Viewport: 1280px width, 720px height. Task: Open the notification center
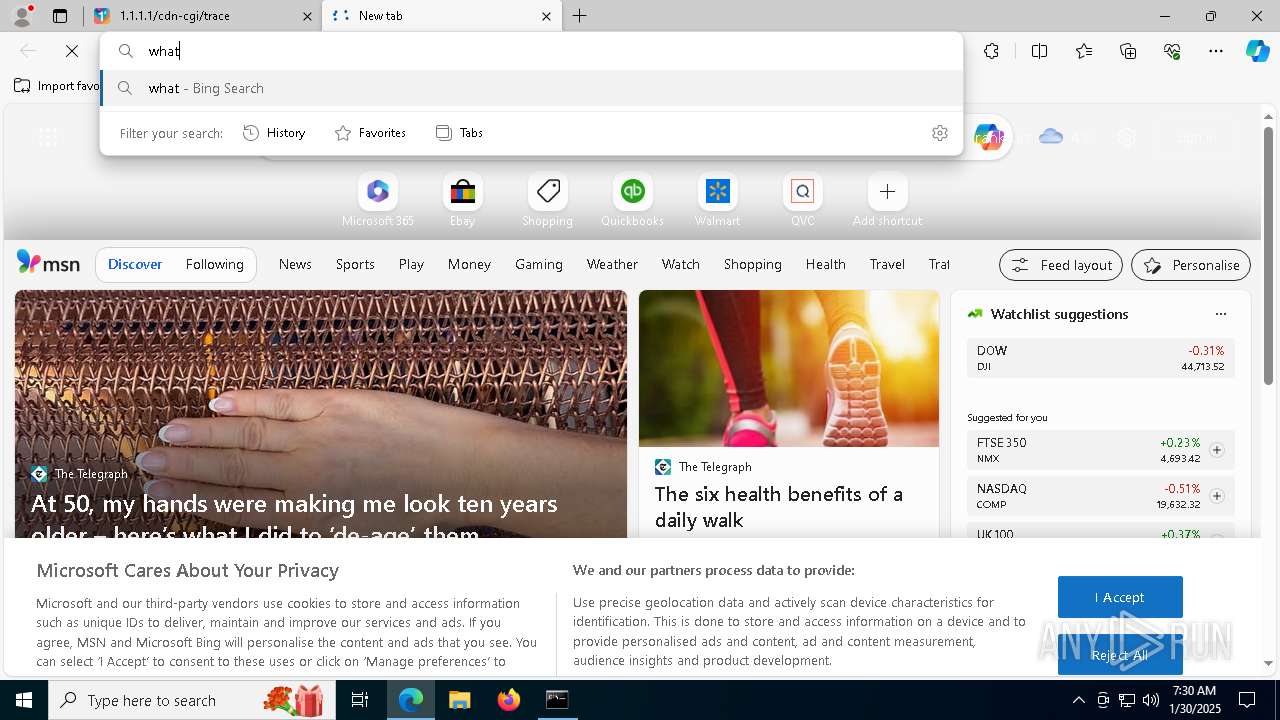point(1247,700)
